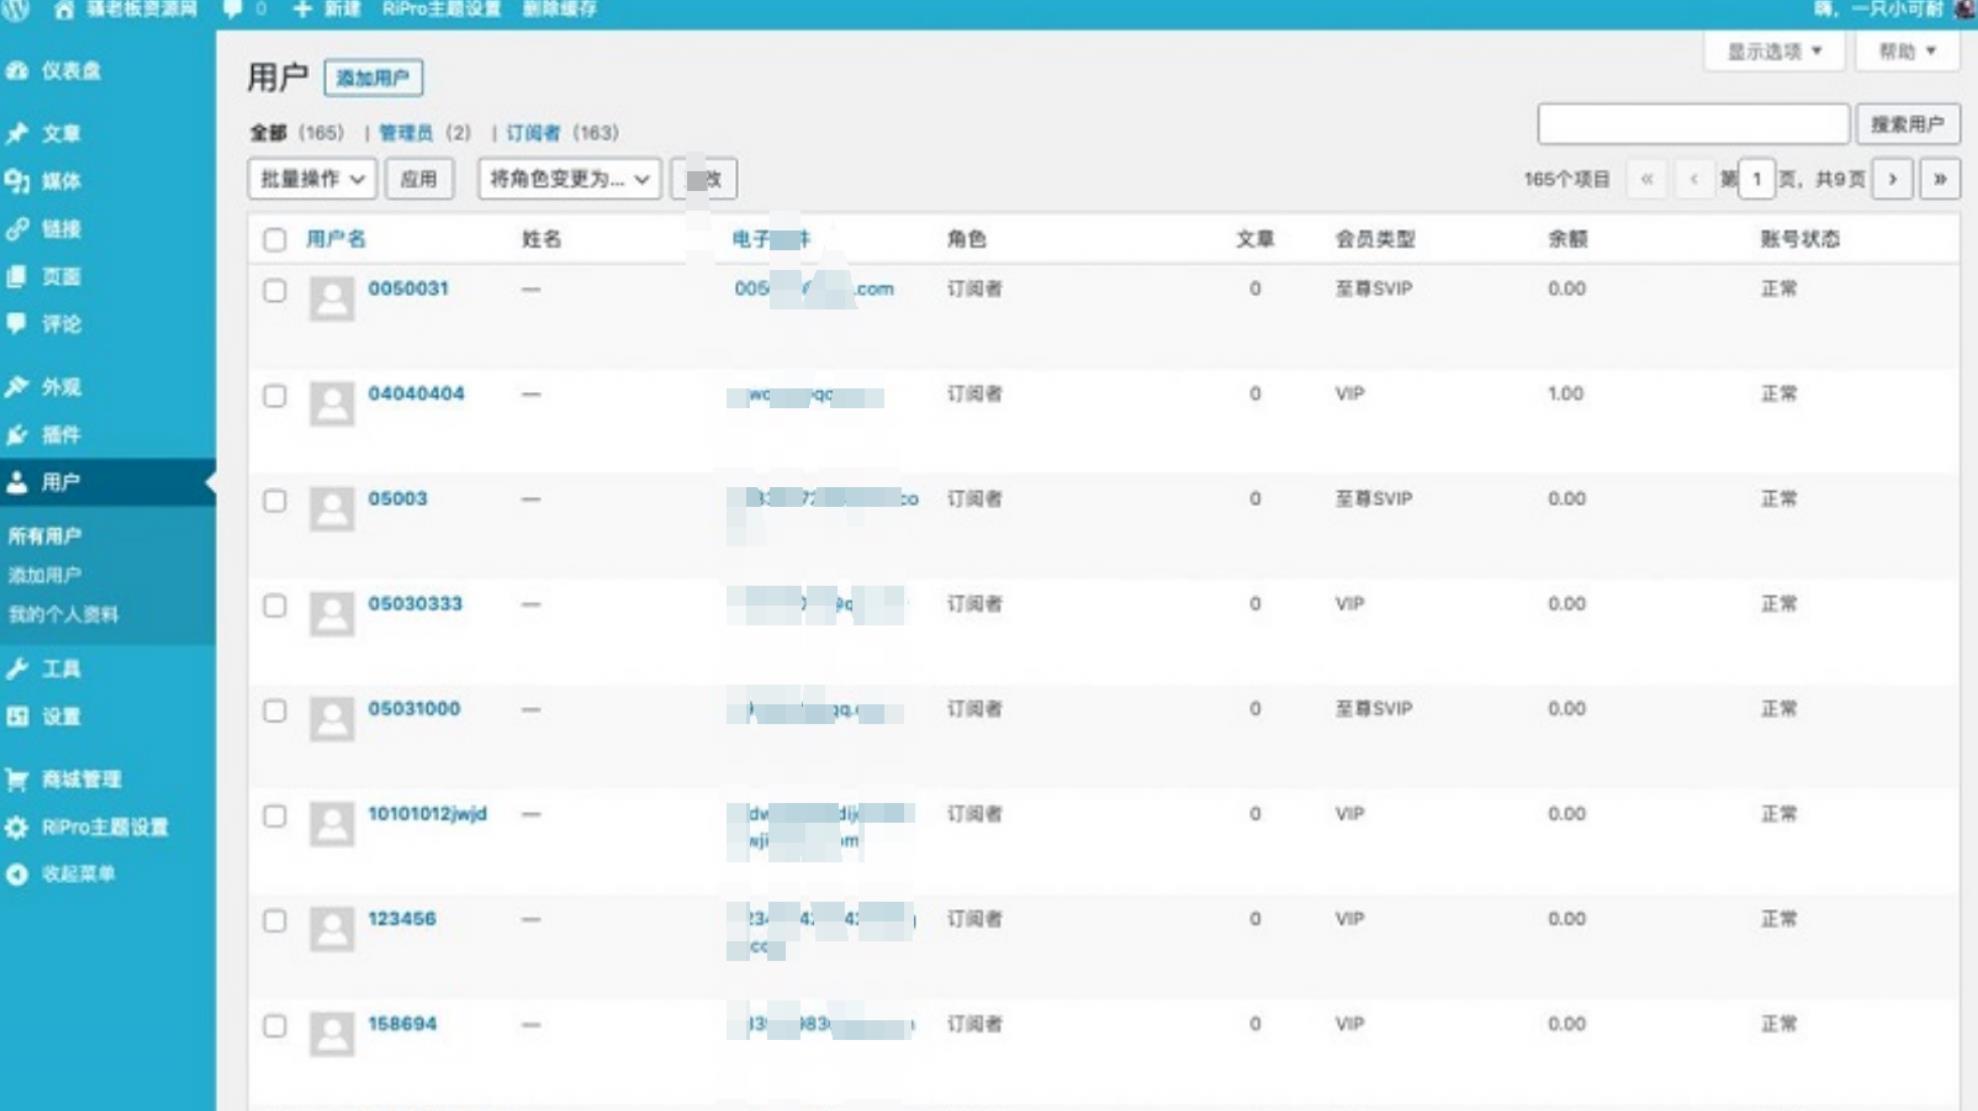Toggle checkbox for user 0050031
The width and height of the screenshot is (1978, 1111).
(273, 288)
